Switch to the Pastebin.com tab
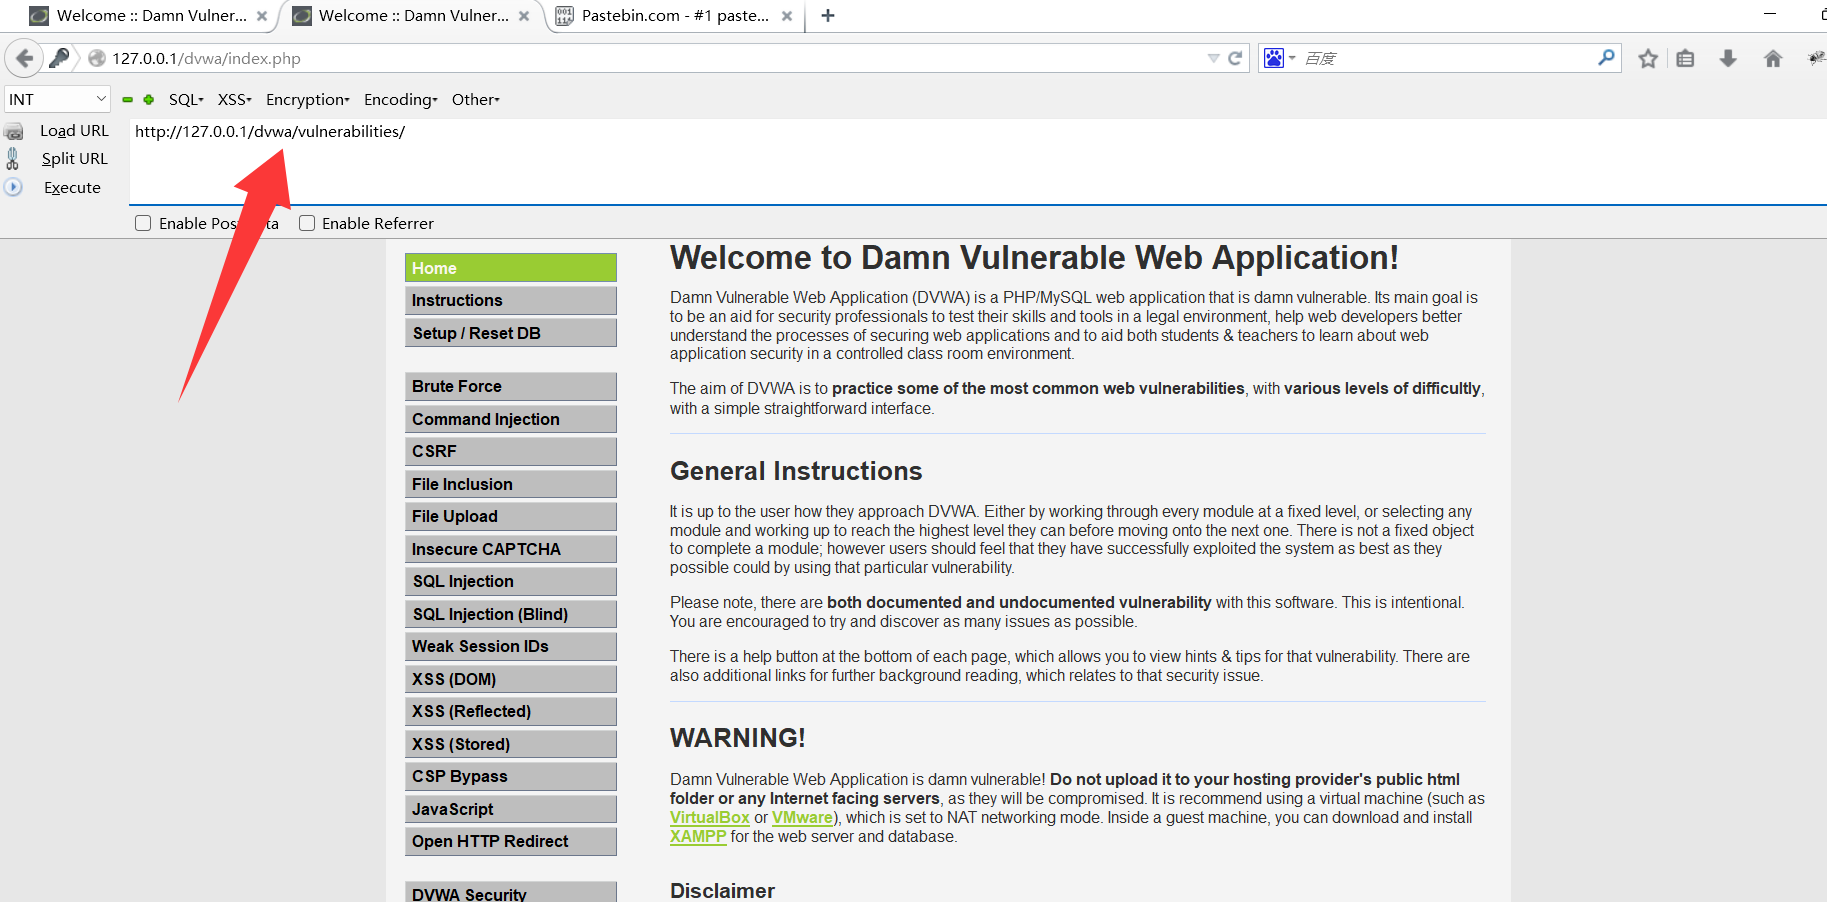The width and height of the screenshot is (1827, 902). [675, 16]
